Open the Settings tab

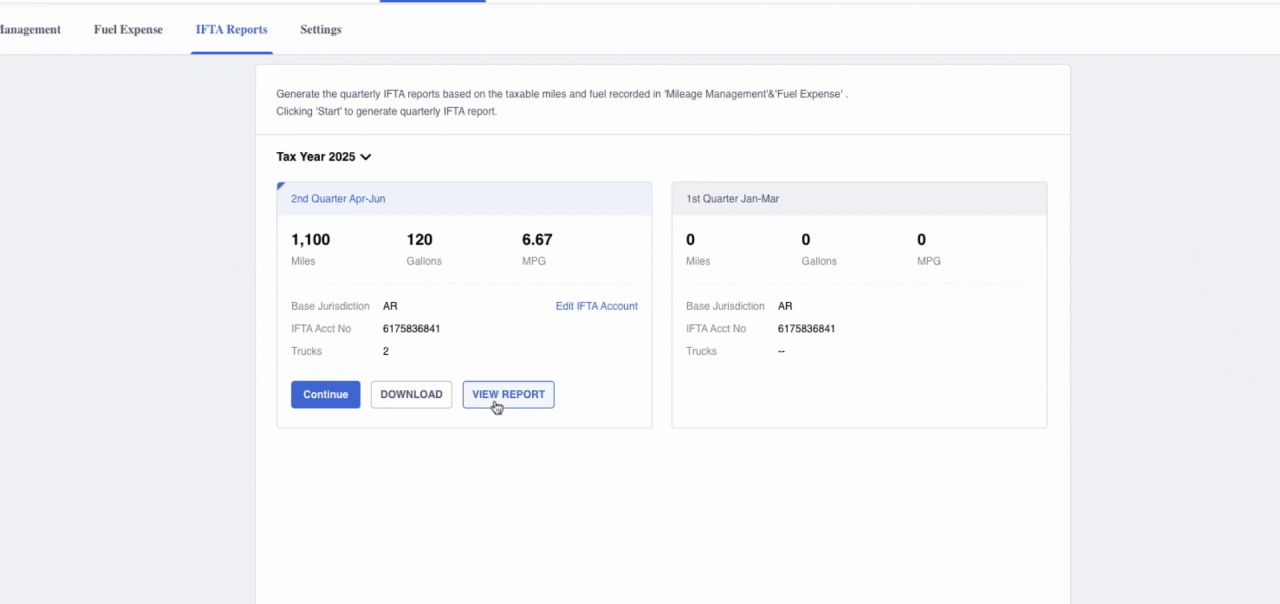(320, 30)
